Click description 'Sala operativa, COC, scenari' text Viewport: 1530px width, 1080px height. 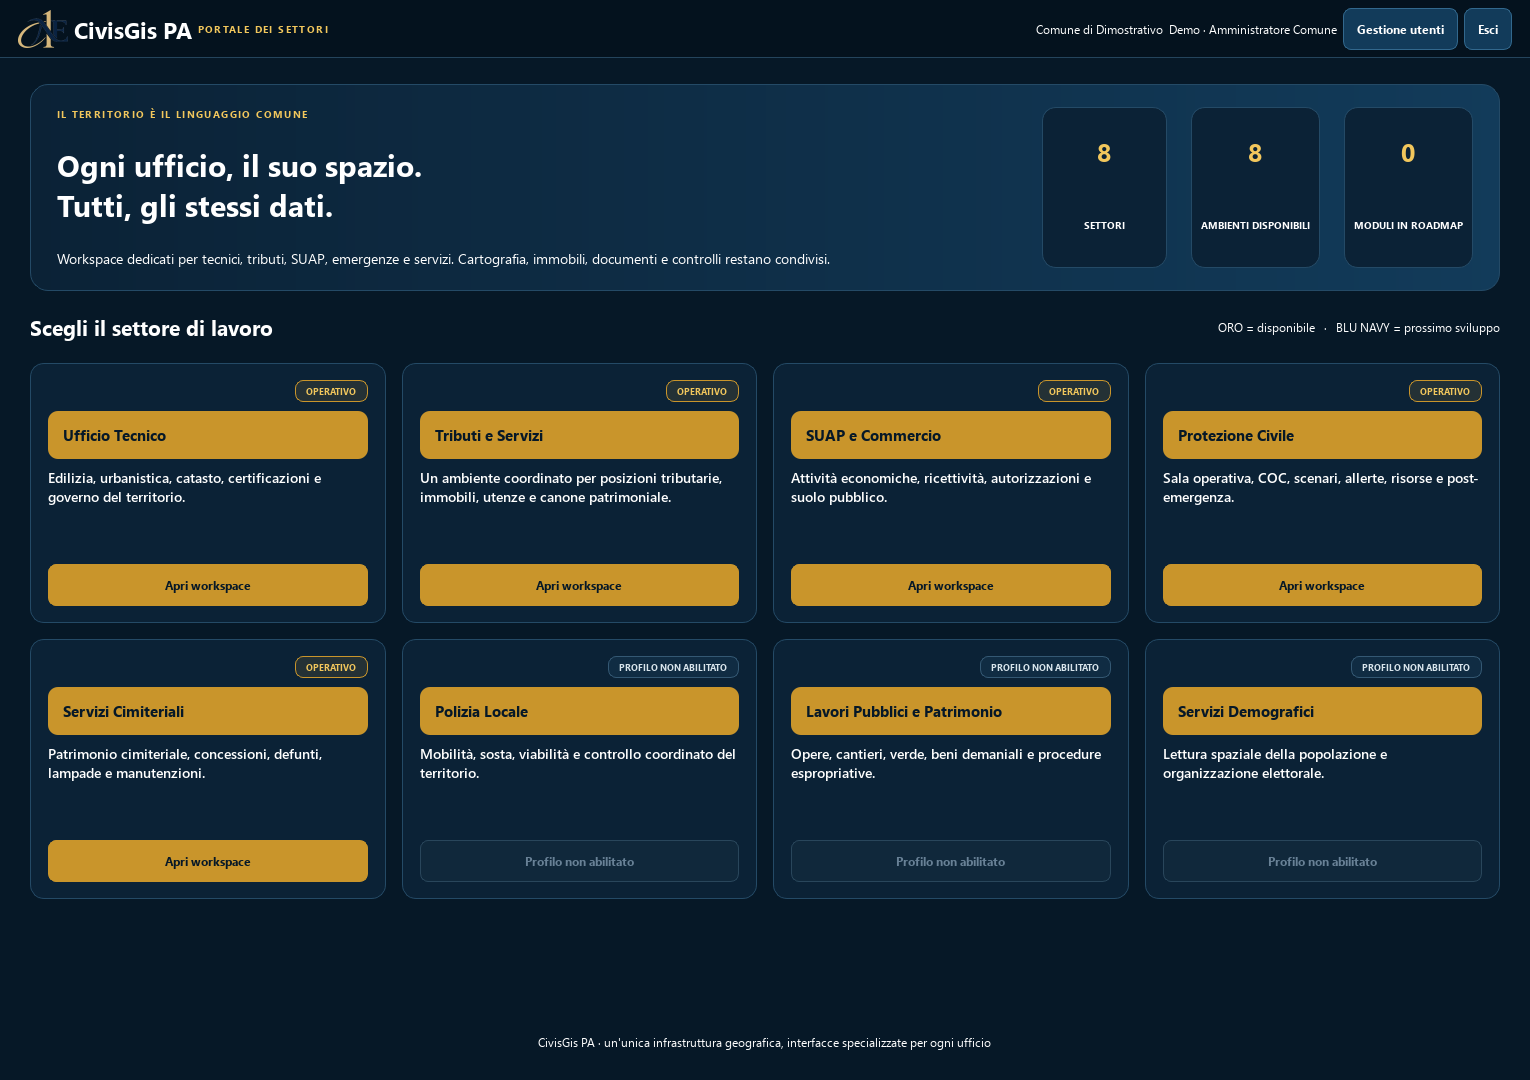click(x=1320, y=488)
